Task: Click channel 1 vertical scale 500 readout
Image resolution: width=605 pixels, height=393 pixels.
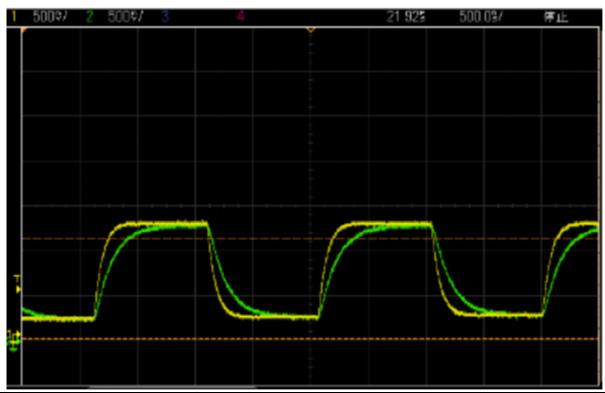Action: 50,17
